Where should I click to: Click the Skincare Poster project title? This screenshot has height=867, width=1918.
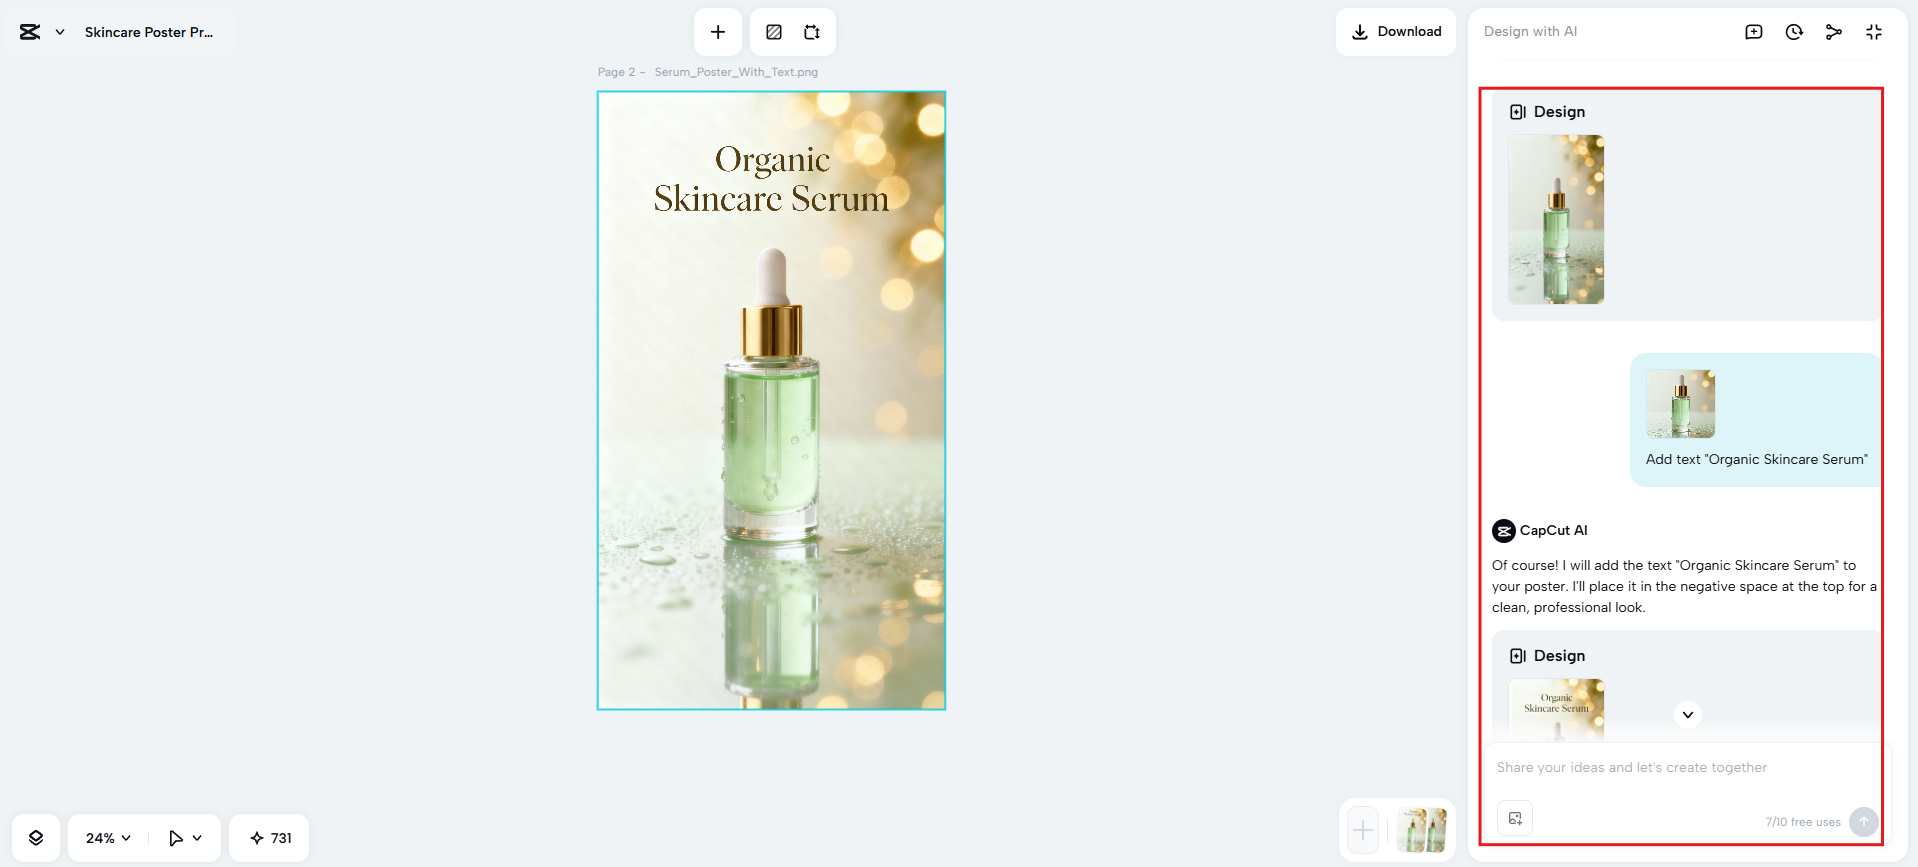[149, 32]
